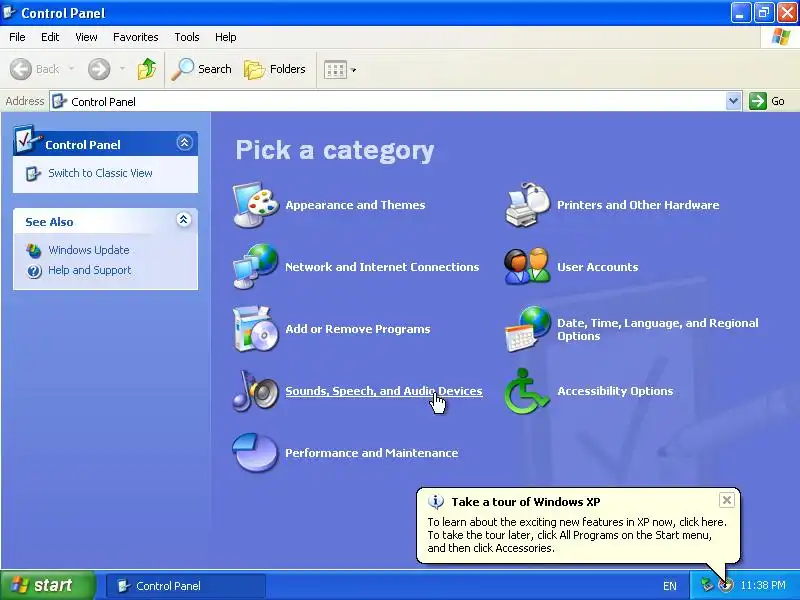Open the Back button history dropdown arrow
Image resolution: width=800 pixels, height=600 pixels.
tap(71, 68)
